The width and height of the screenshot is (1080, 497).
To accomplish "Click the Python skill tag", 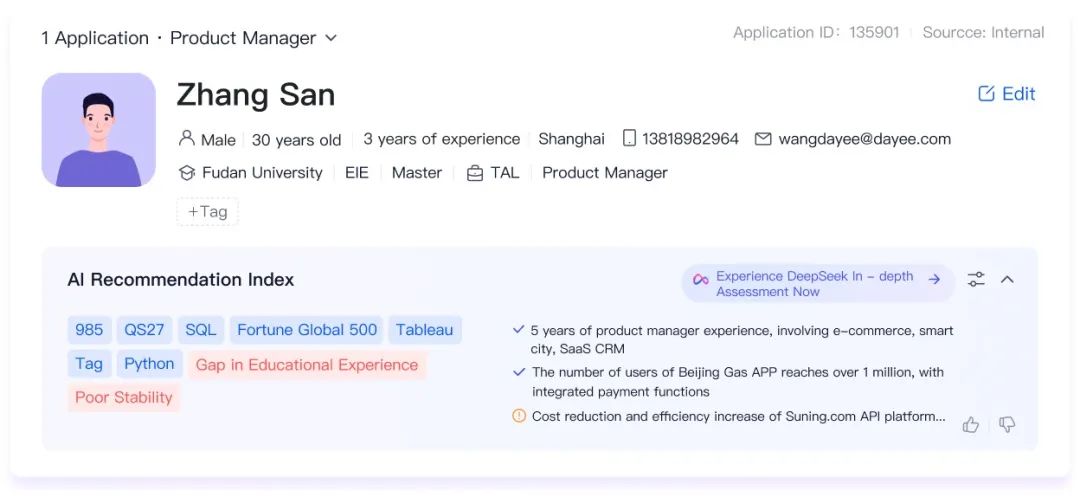I will pyautogui.click(x=149, y=364).
